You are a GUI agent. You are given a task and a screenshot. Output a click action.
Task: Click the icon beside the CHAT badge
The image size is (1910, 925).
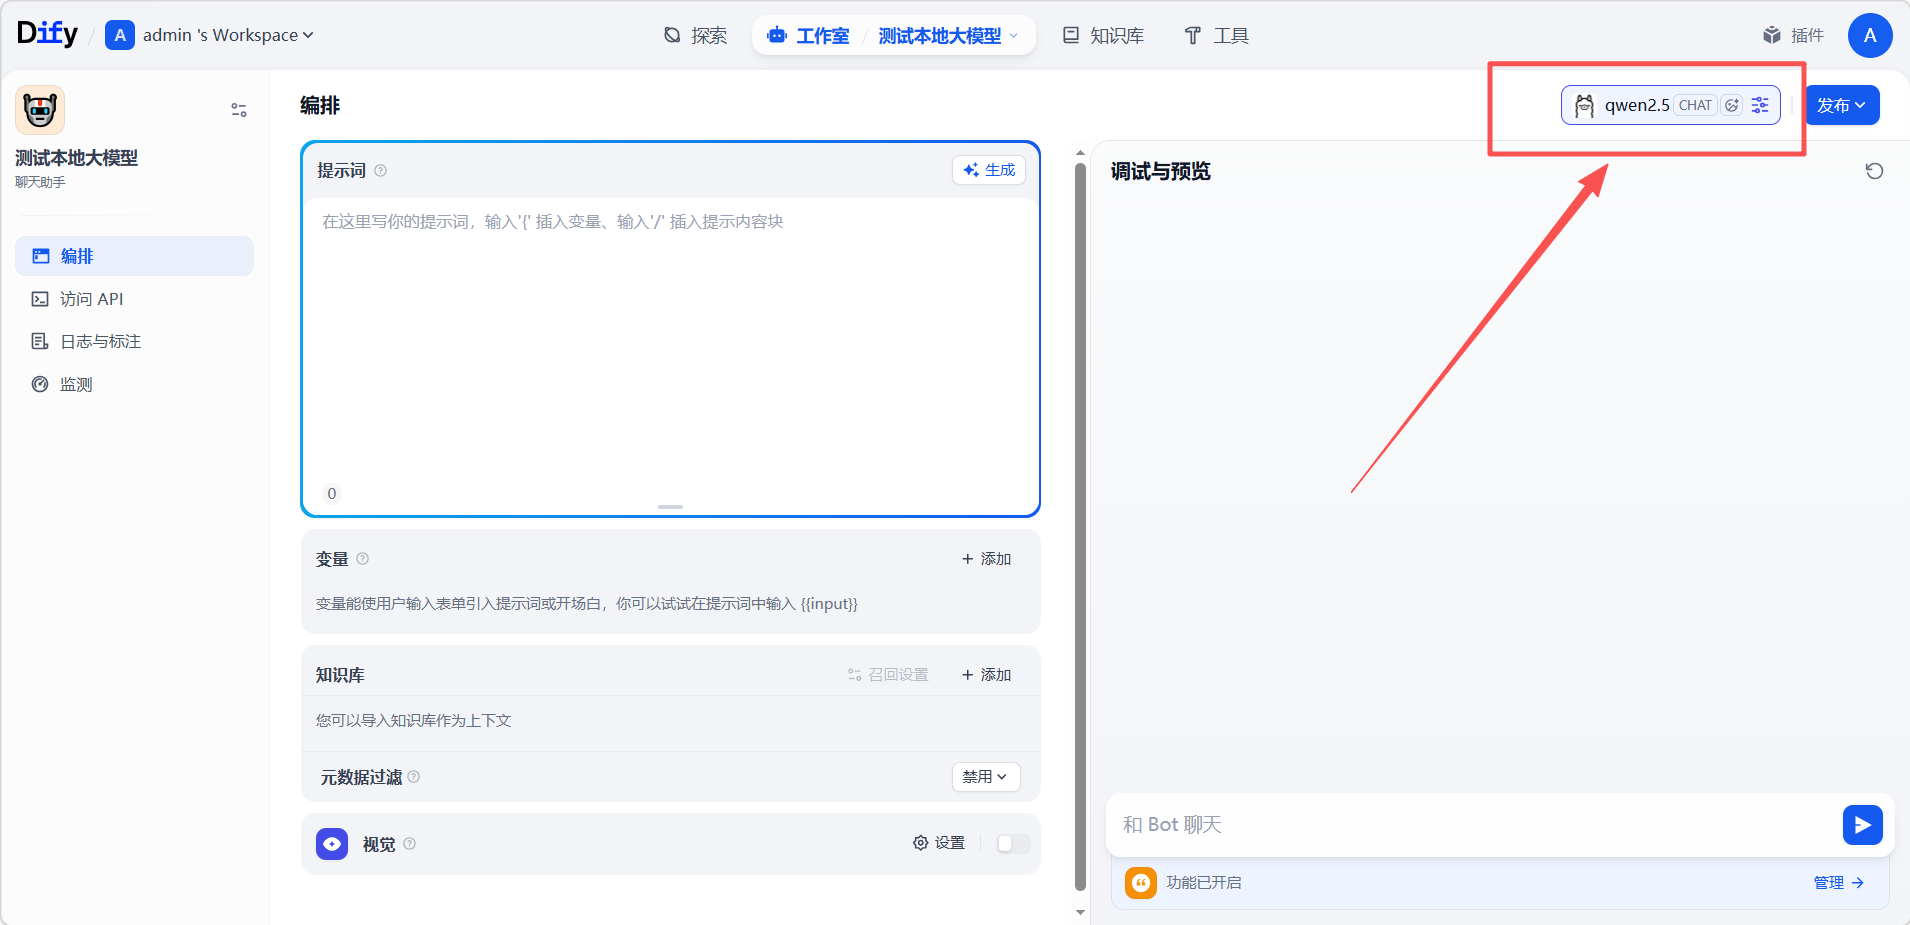pos(1732,105)
